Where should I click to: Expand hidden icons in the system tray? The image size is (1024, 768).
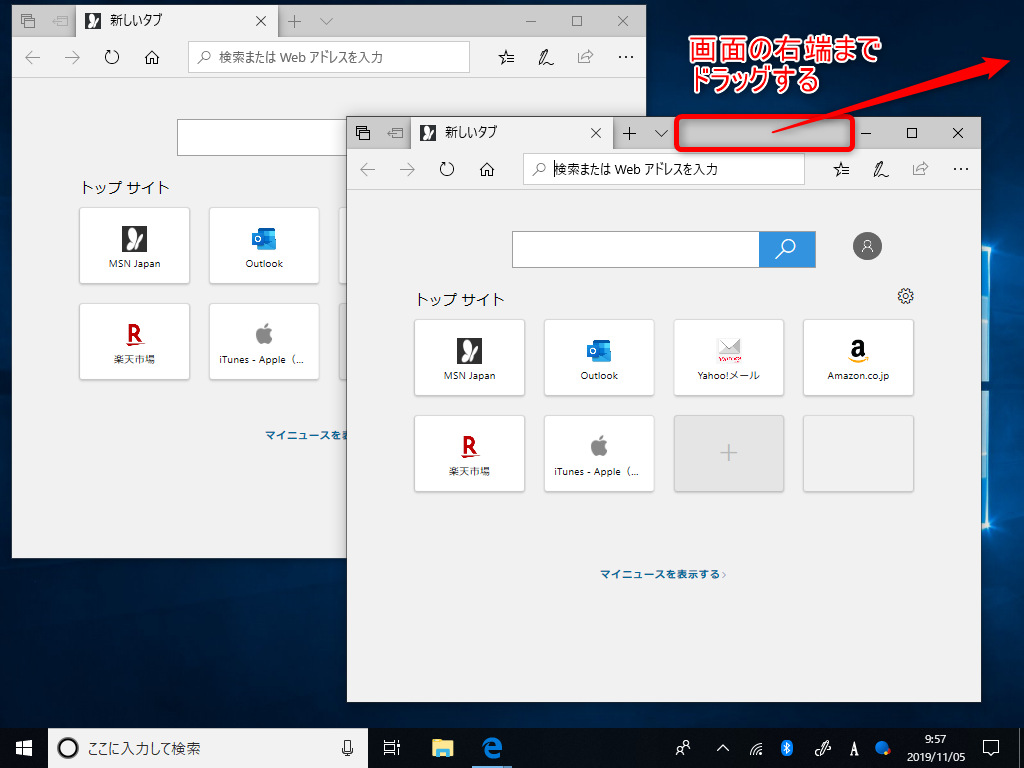click(x=722, y=748)
